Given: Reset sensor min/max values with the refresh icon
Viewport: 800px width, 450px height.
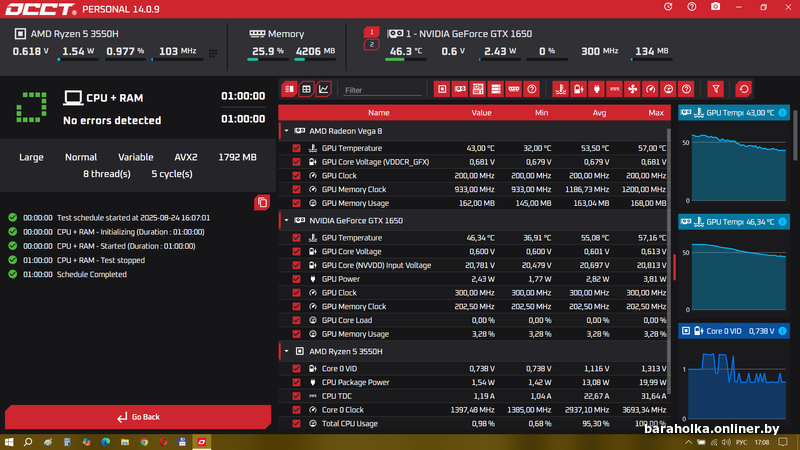Looking at the screenshot, I should pos(743,89).
